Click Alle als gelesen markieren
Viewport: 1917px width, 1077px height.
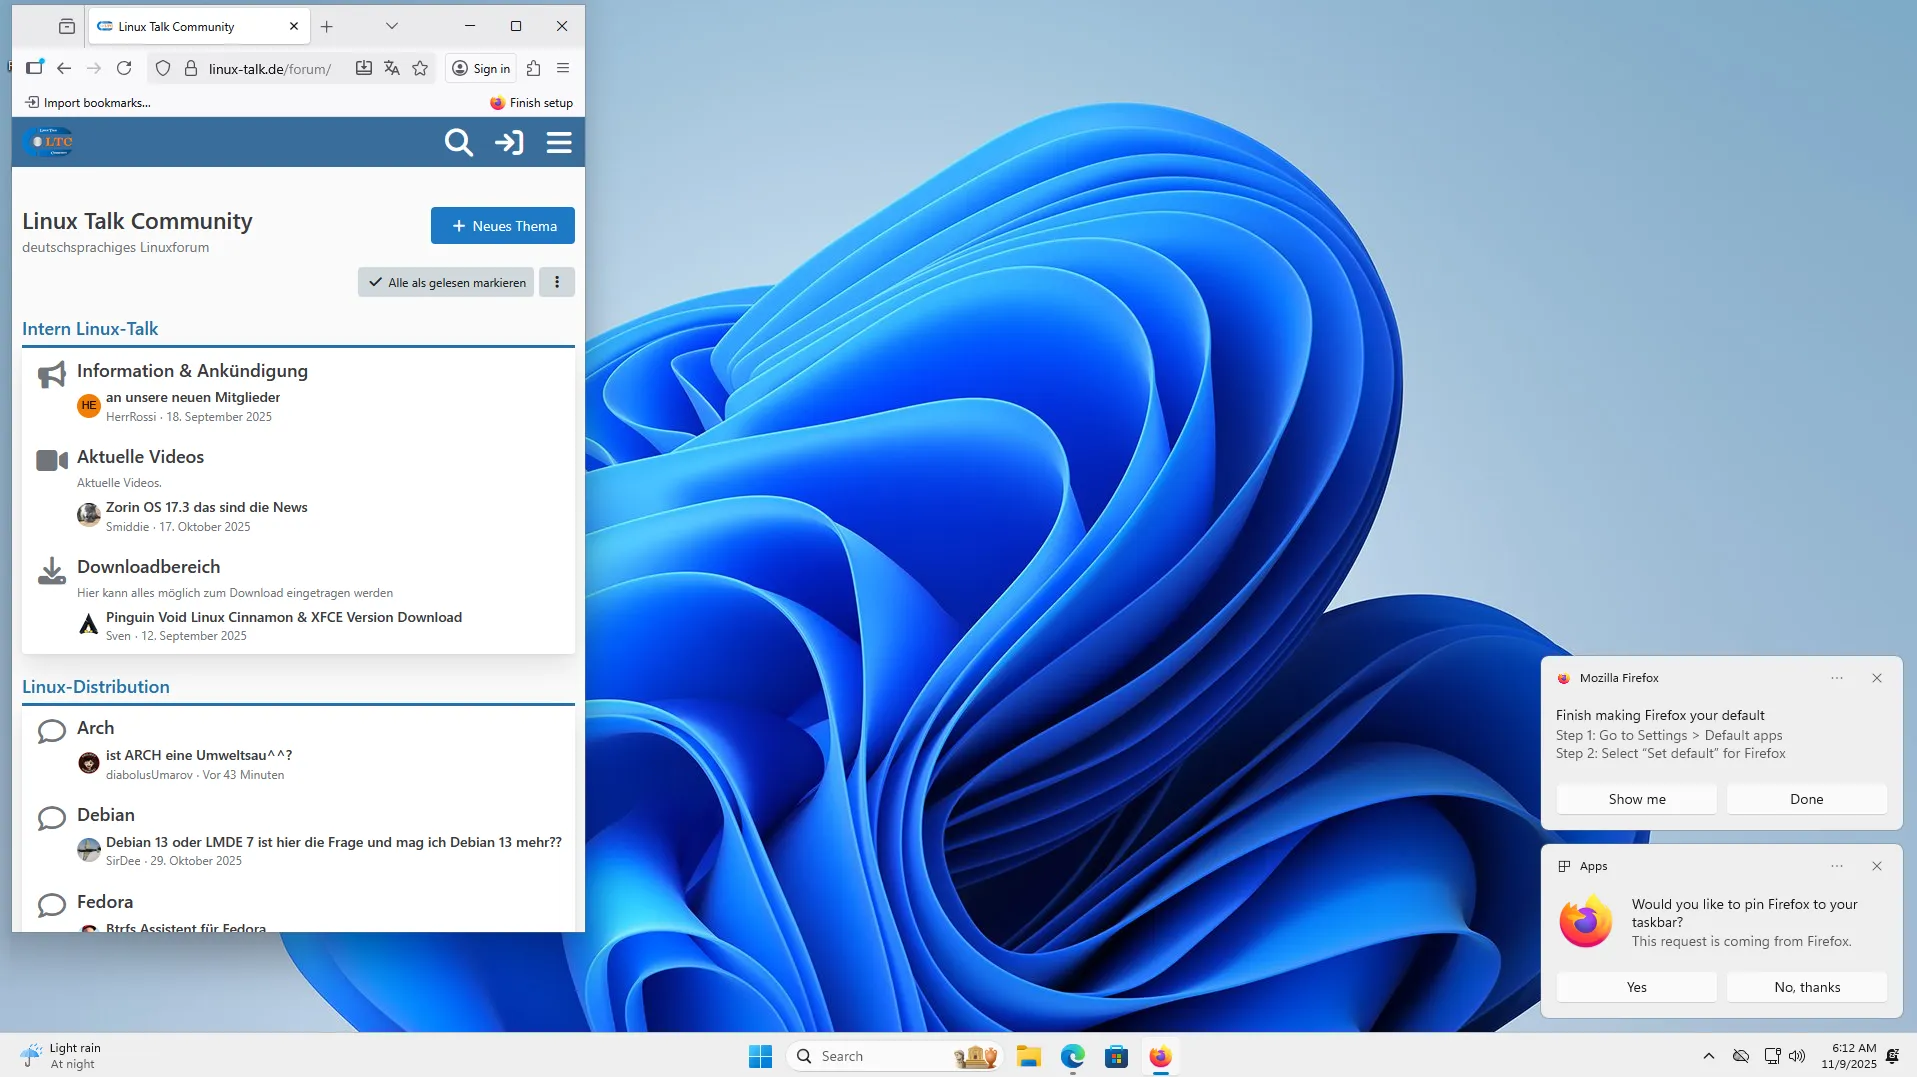(x=446, y=282)
